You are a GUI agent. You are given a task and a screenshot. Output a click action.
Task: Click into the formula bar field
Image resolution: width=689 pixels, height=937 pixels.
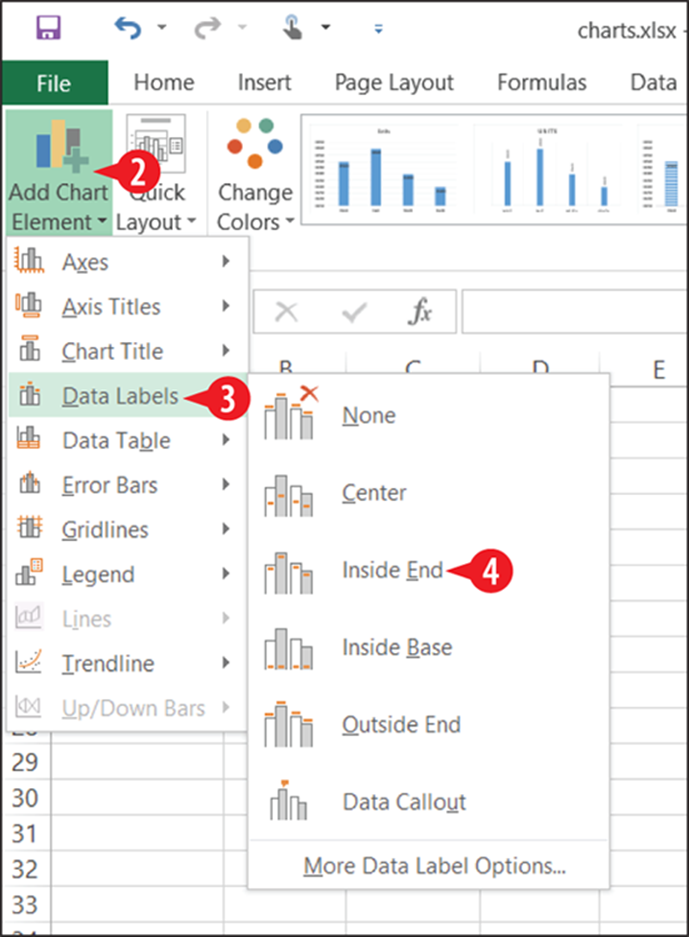point(575,311)
